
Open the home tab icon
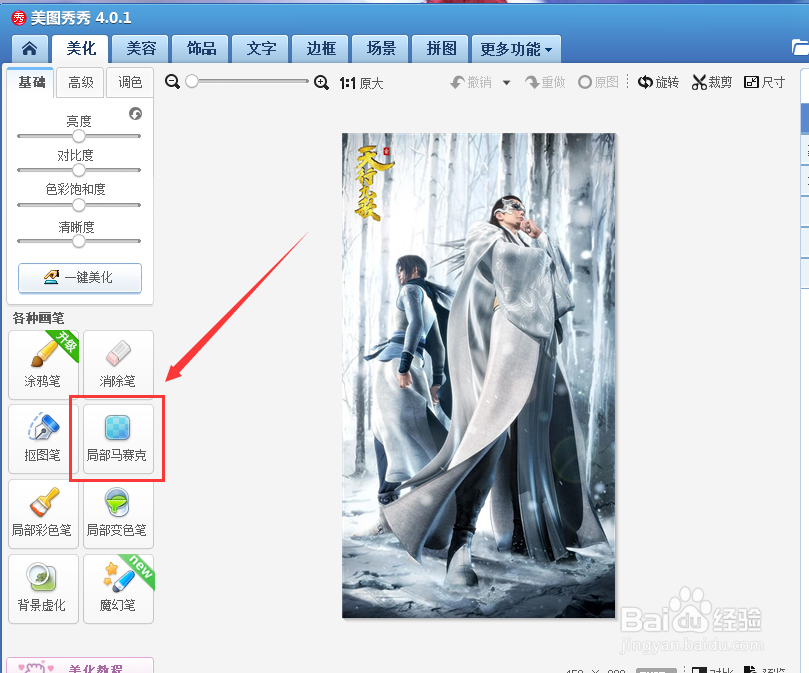point(29,49)
